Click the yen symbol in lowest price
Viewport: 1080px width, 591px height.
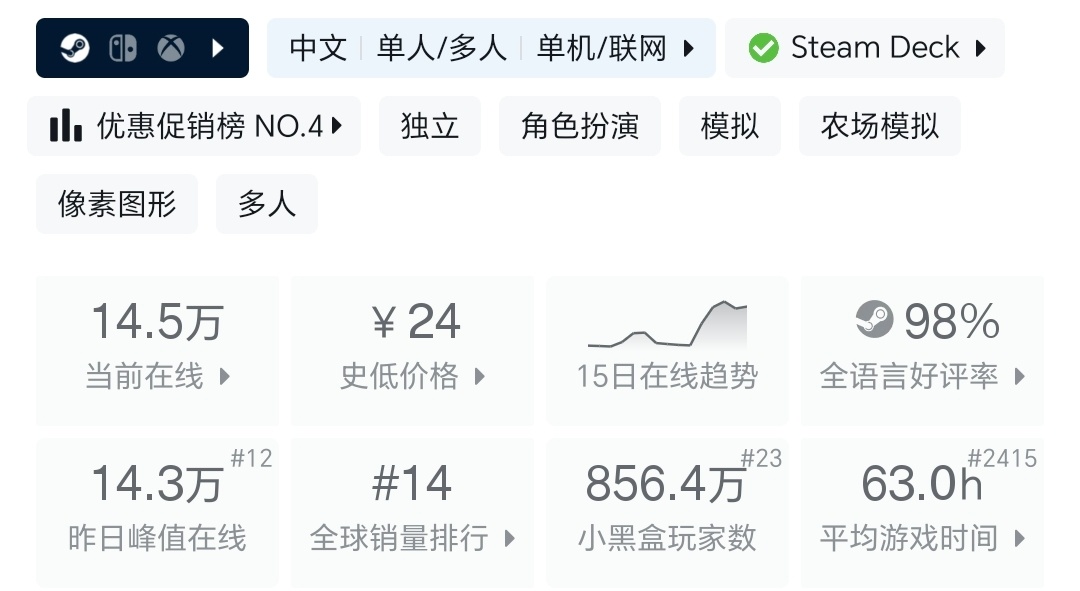385,322
